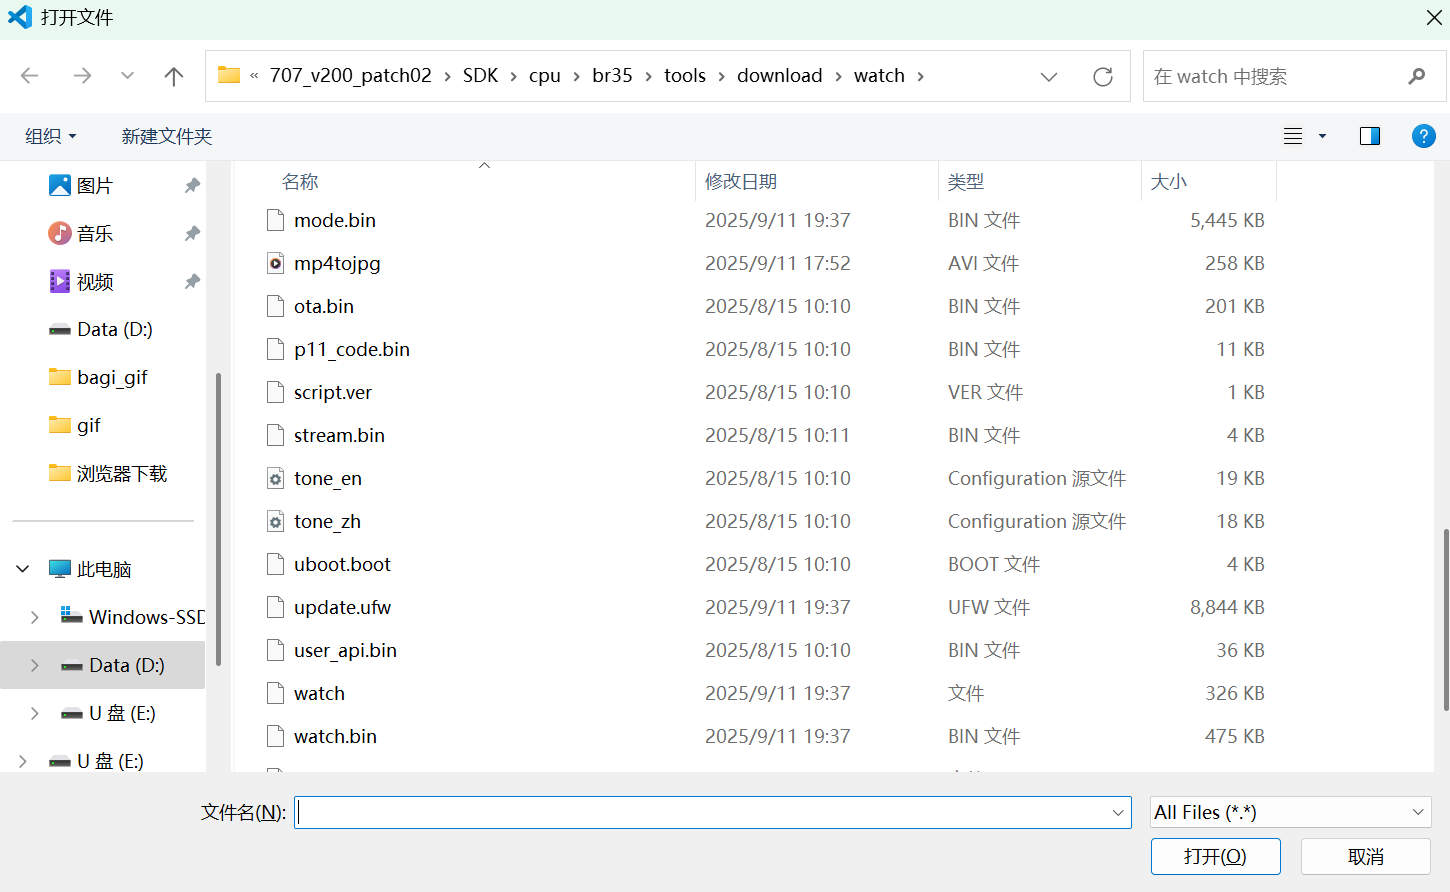Unpin 图片 using its pin icon
Screen dimensions: 1450x892
[192, 185]
